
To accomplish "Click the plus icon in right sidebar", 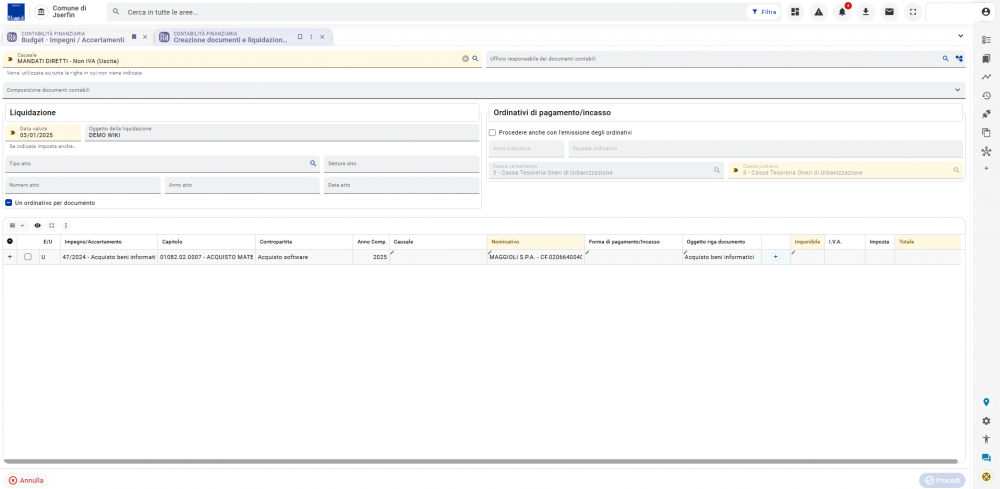I will (987, 168).
